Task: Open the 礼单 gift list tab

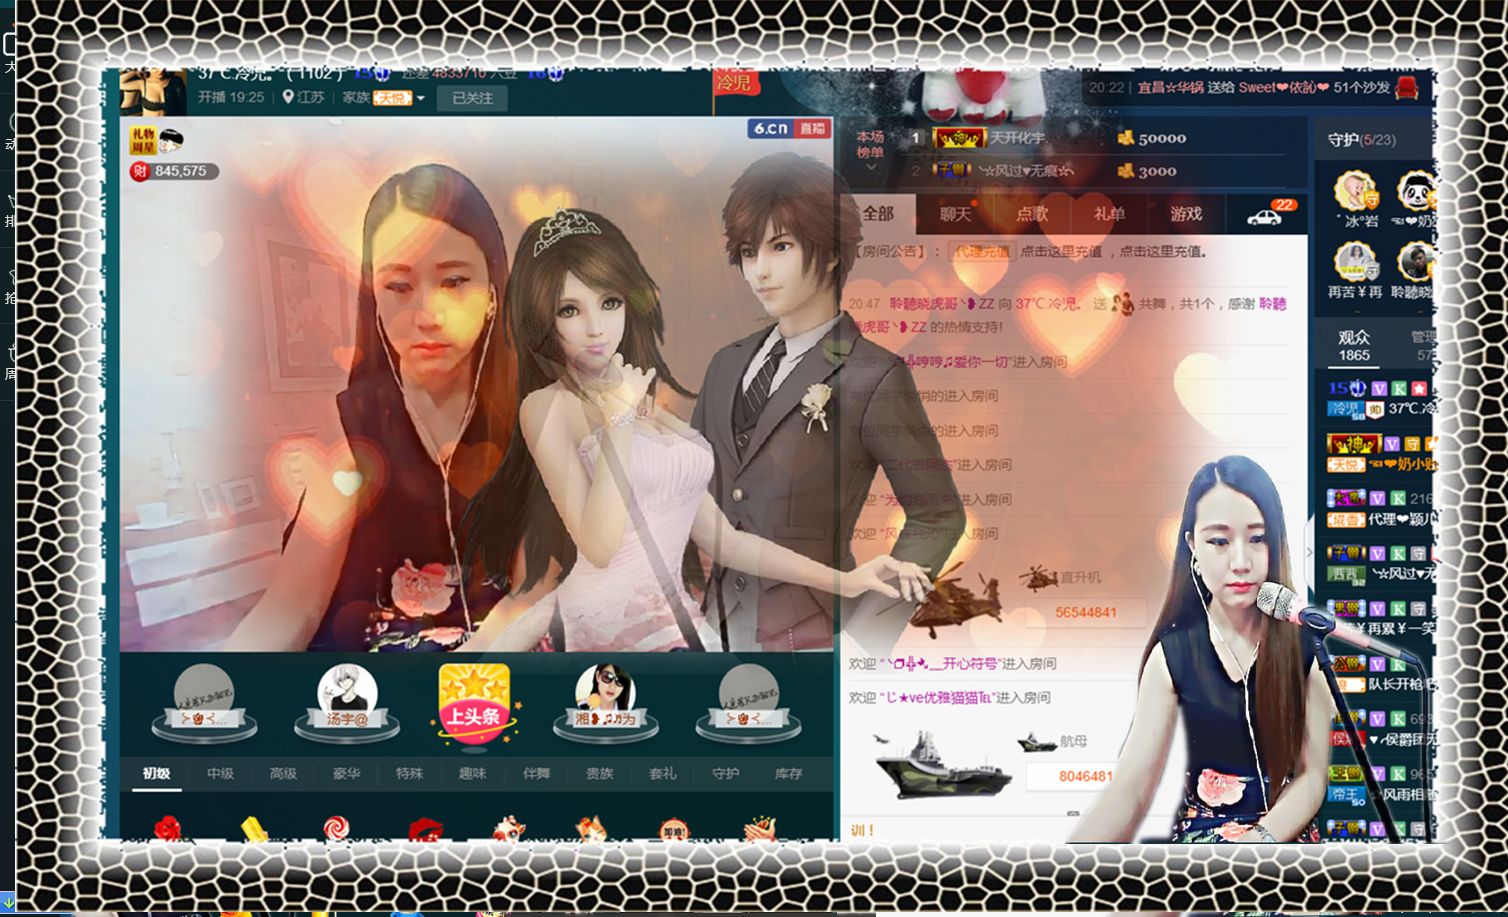Action: (1109, 214)
